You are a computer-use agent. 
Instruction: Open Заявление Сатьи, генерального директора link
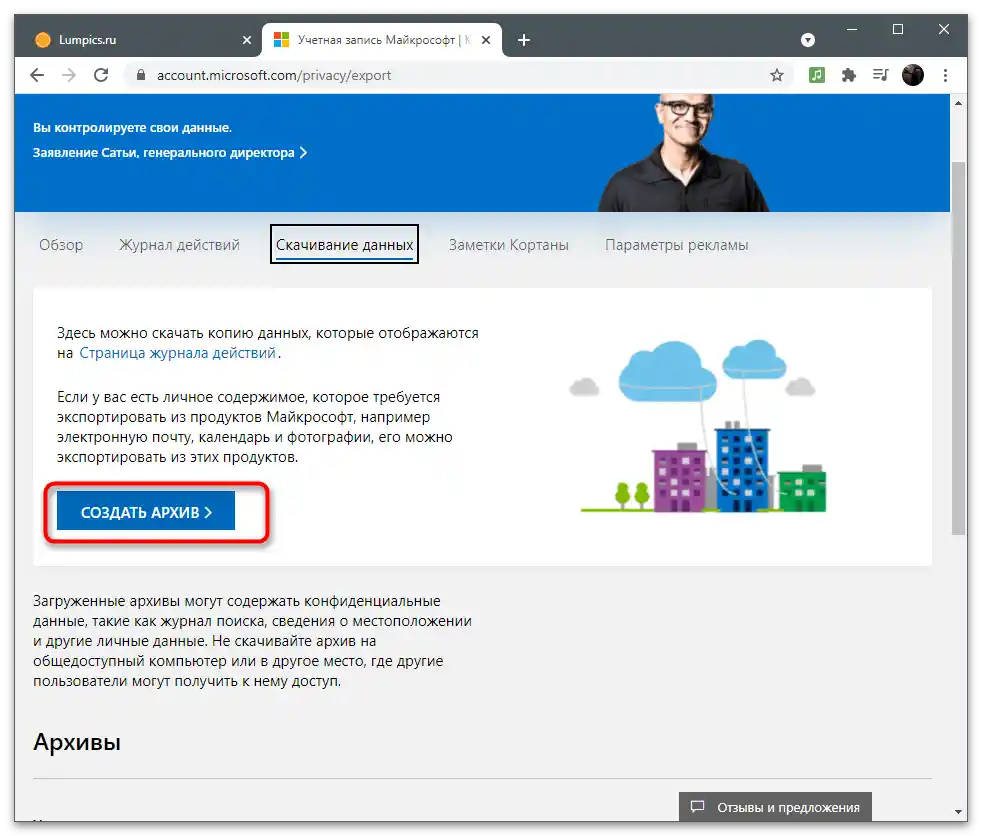pos(170,153)
